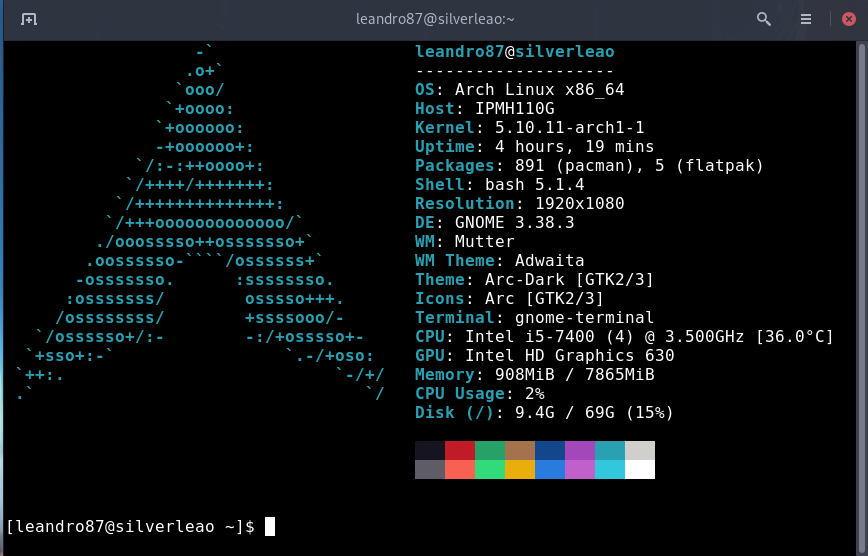Click the search magnifier icon

(764, 19)
